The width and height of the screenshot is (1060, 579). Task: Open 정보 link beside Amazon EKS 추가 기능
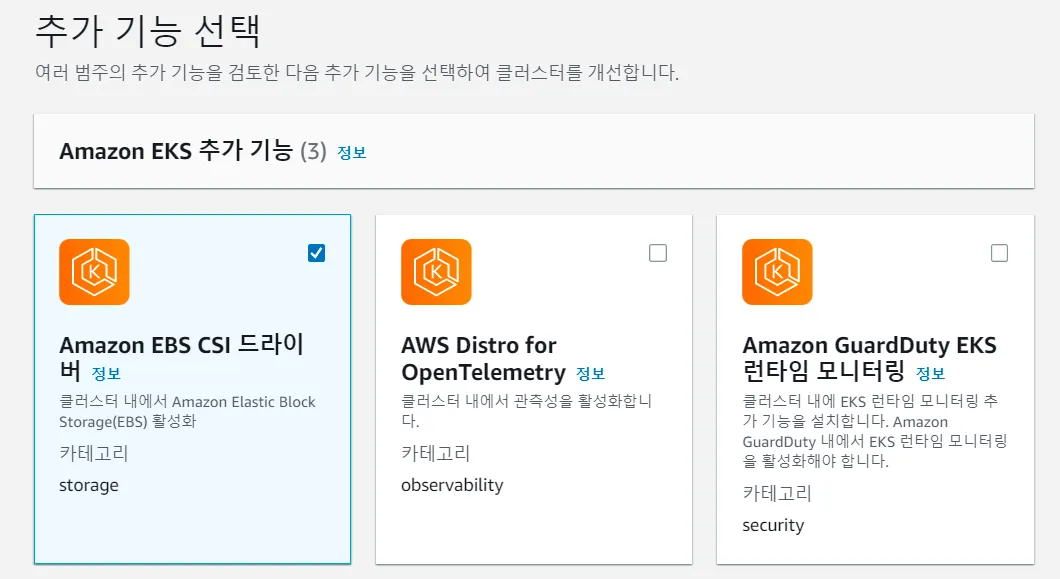point(352,153)
